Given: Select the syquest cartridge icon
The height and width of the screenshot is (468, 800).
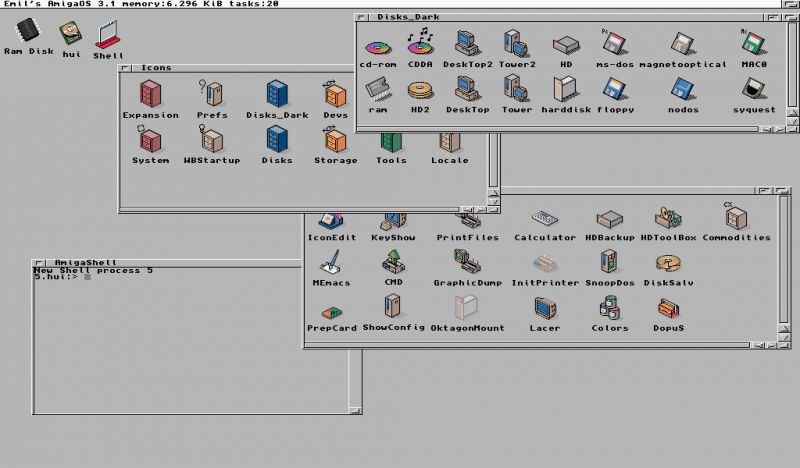Looking at the screenshot, I should point(754,88).
